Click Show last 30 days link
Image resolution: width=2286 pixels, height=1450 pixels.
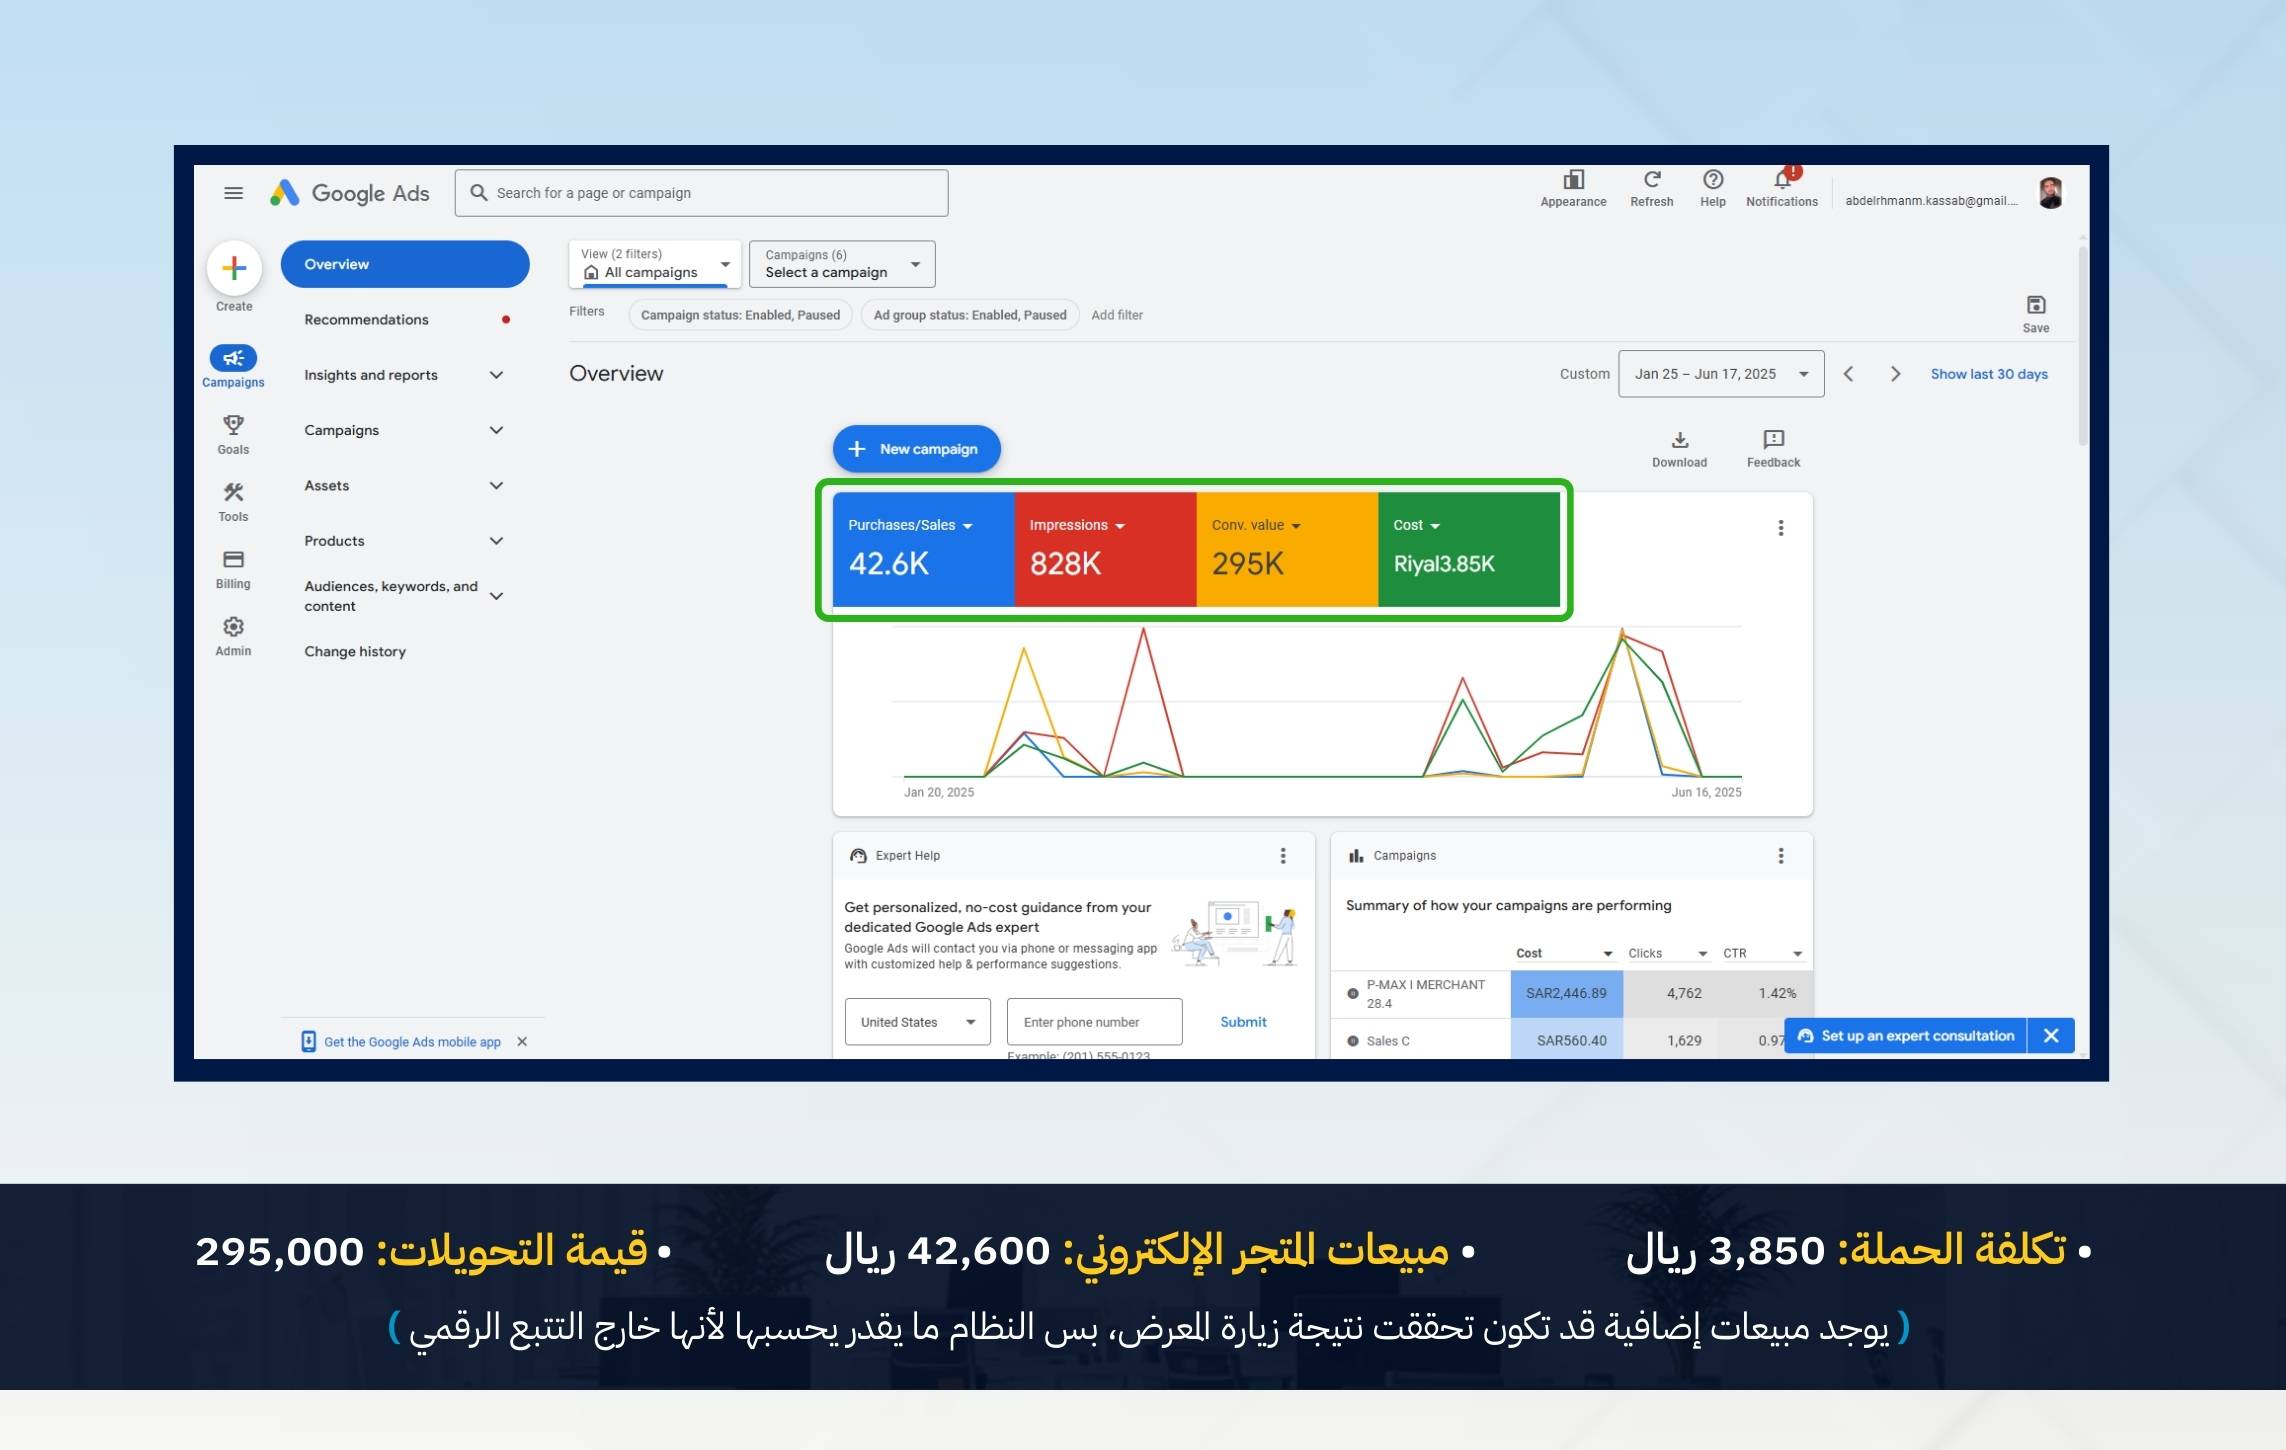(x=1988, y=374)
